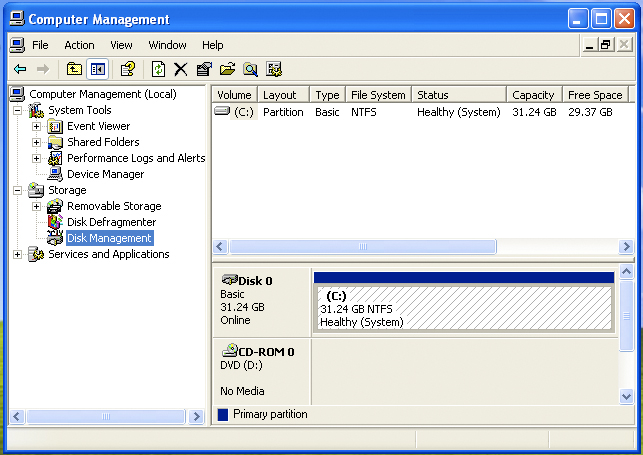The width and height of the screenshot is (643, 455).
Task: Open the Action menu
Action: click(x=79, y=45)
